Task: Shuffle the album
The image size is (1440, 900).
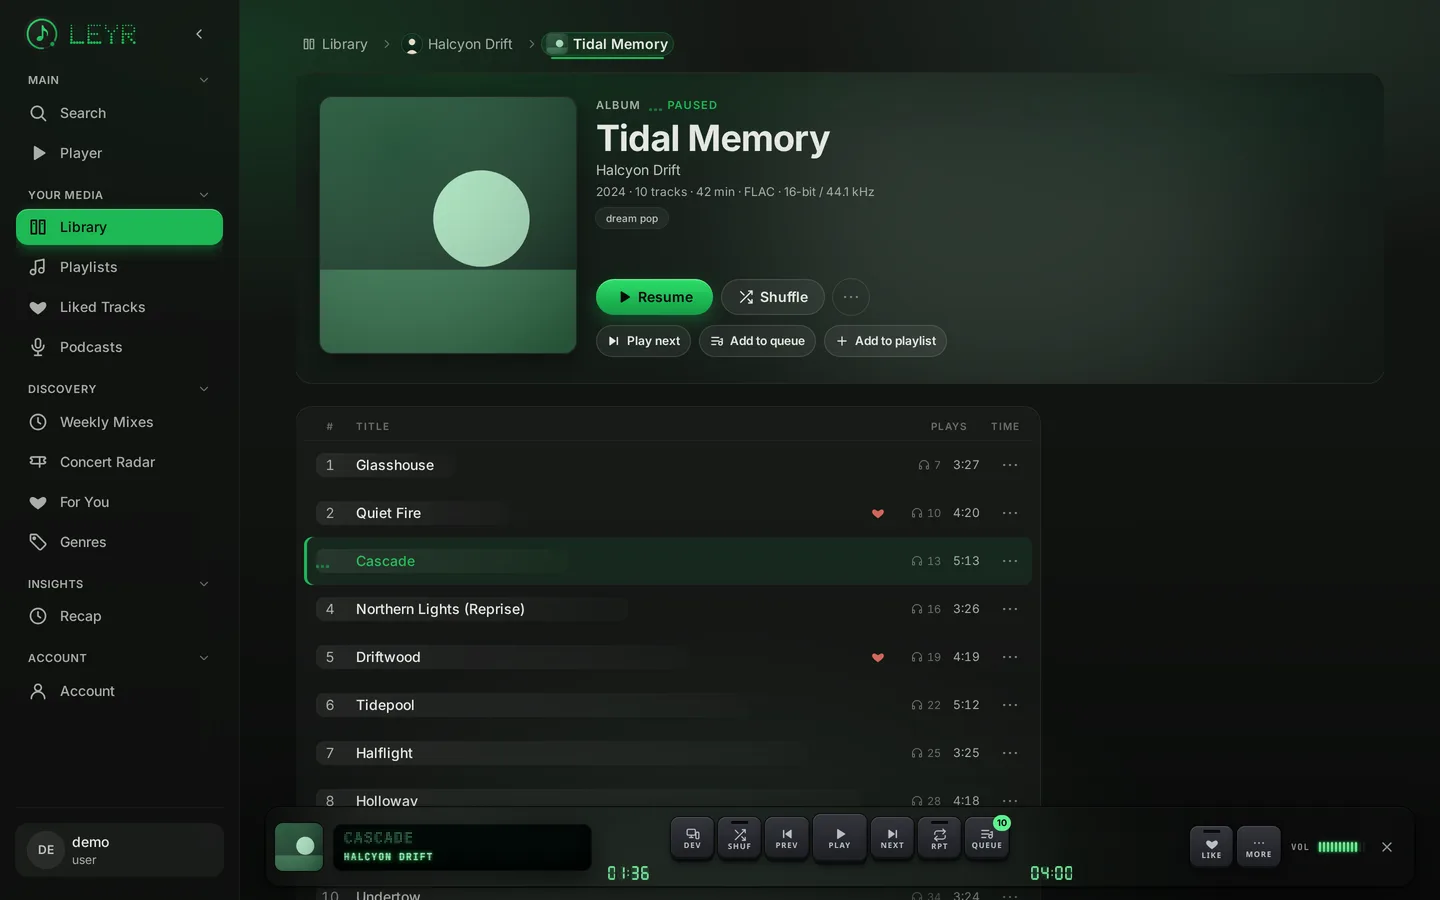Action: [772, 297]
